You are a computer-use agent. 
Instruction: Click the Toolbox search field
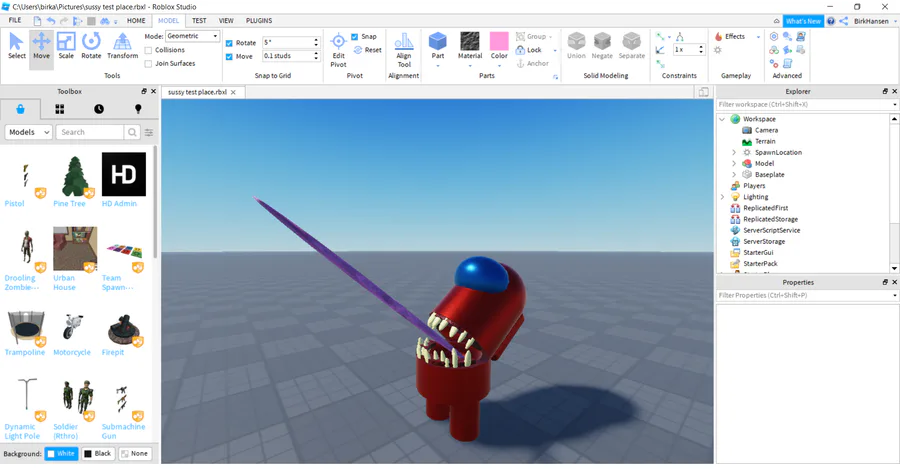90,132
